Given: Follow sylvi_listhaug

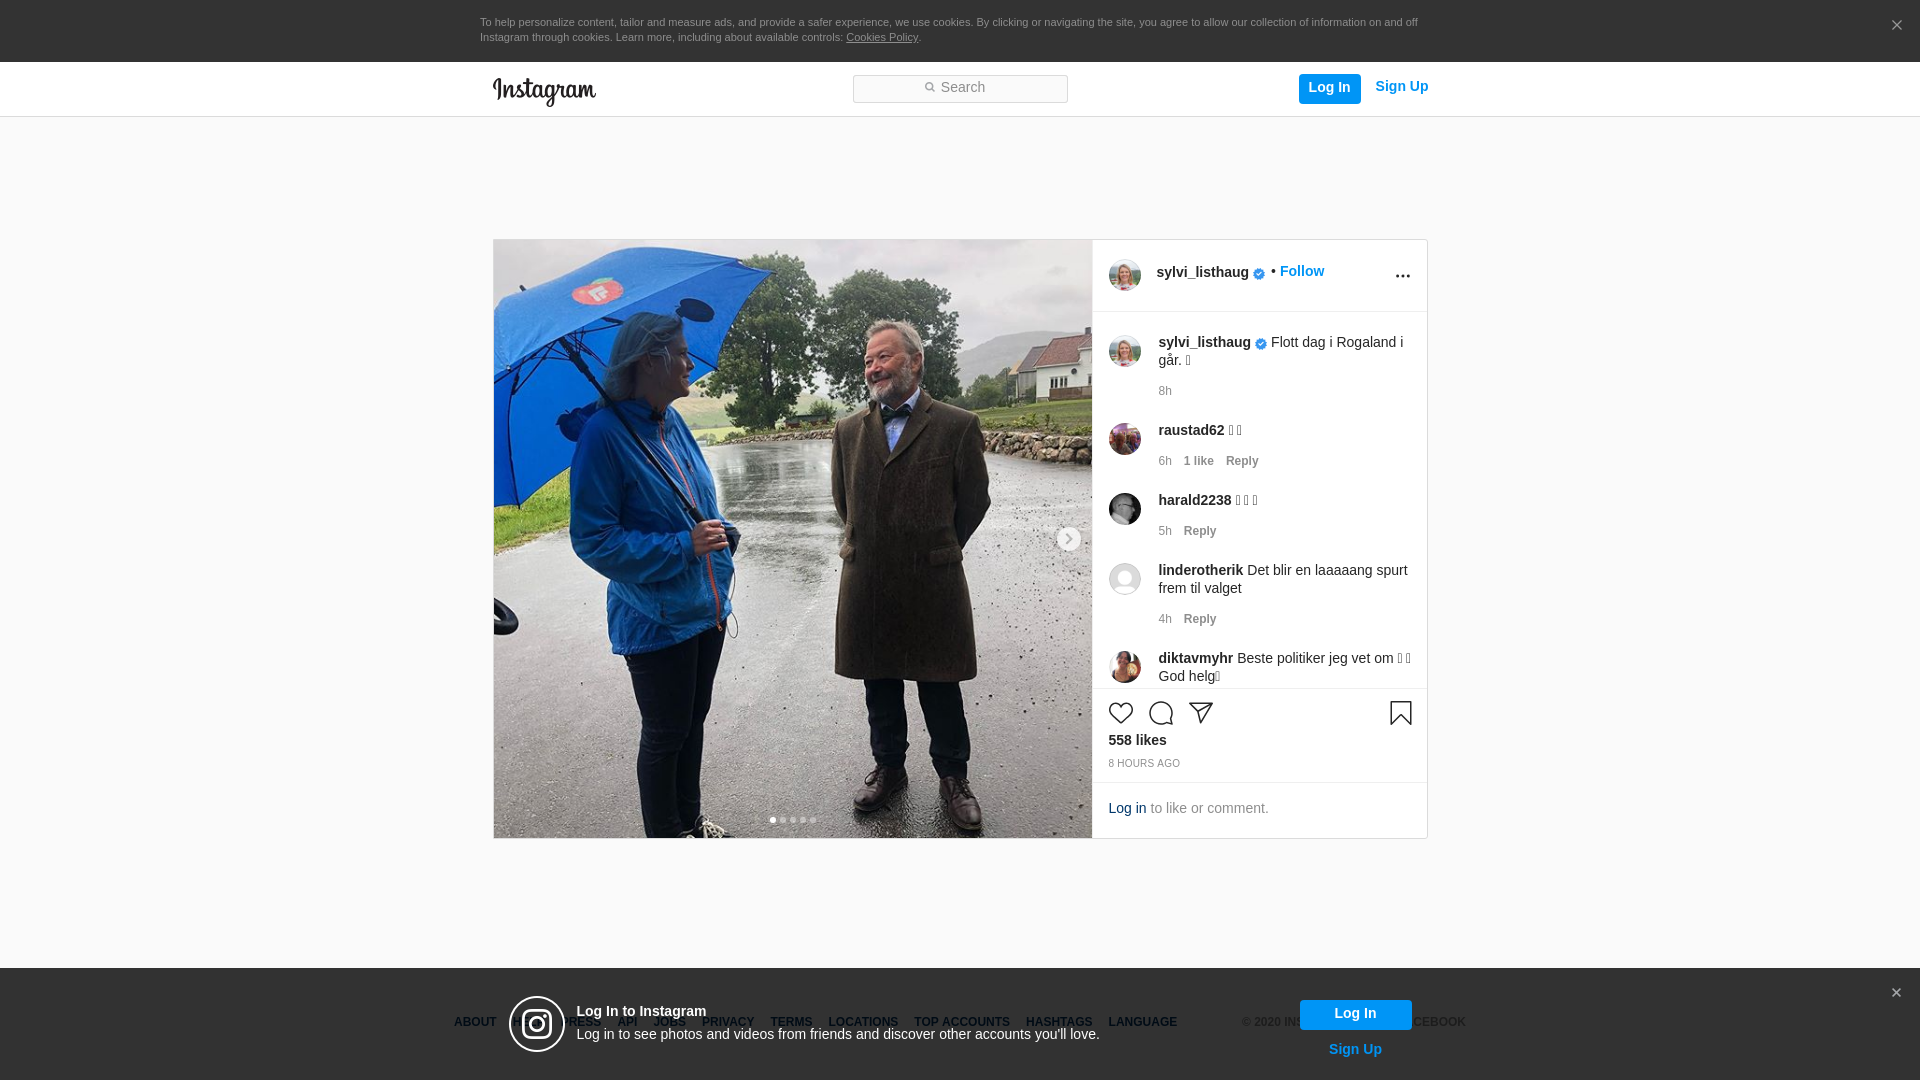Looking at the screenshot, I should (1301, 271).
